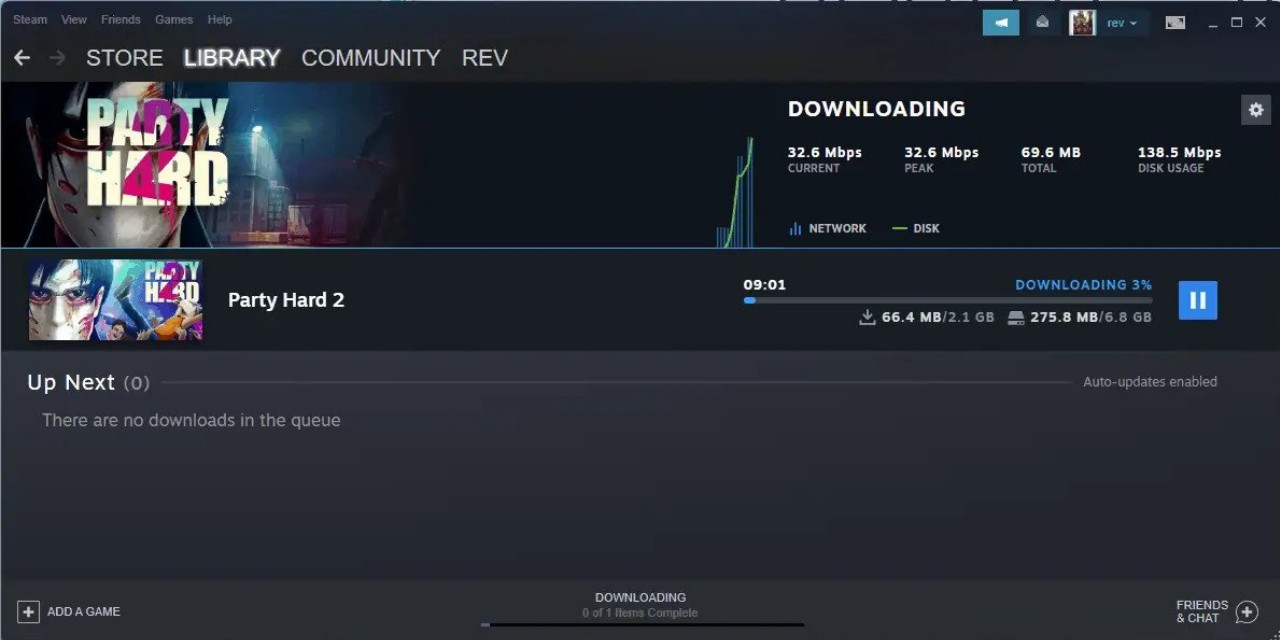This screenshot has width=1280, height=640.
Task: Click the Friends & Chat plus icon
Action: 1247,611
